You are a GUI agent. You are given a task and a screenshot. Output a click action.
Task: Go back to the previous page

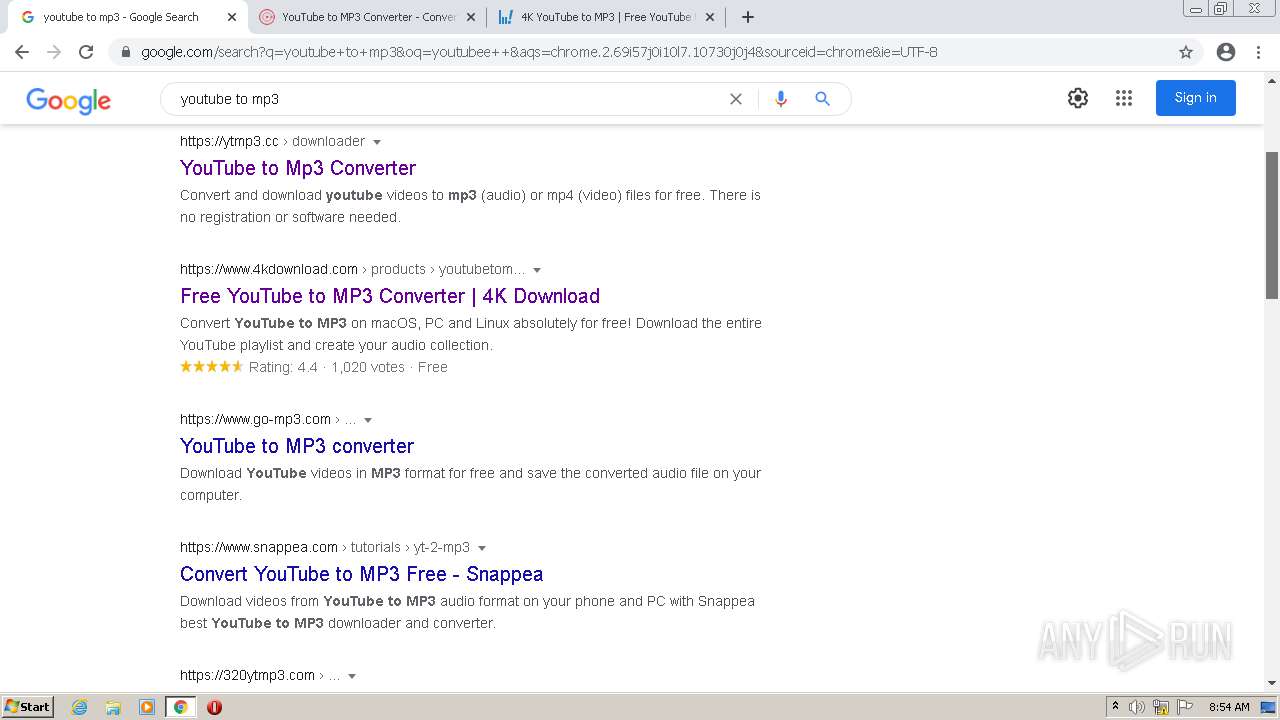point(22,52)
